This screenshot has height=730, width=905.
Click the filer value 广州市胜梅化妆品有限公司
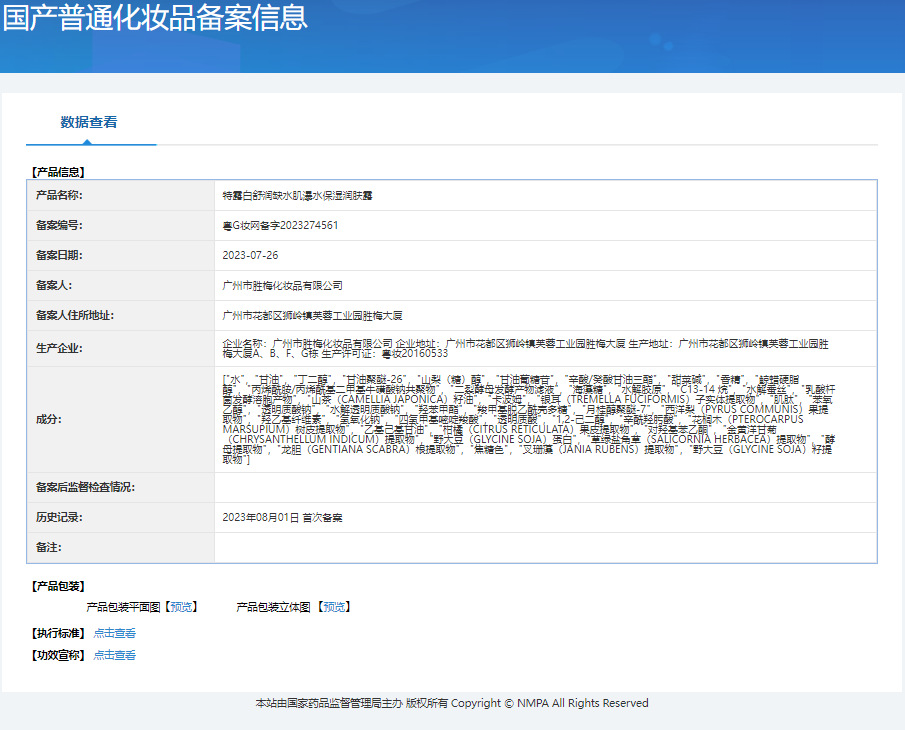282,286
